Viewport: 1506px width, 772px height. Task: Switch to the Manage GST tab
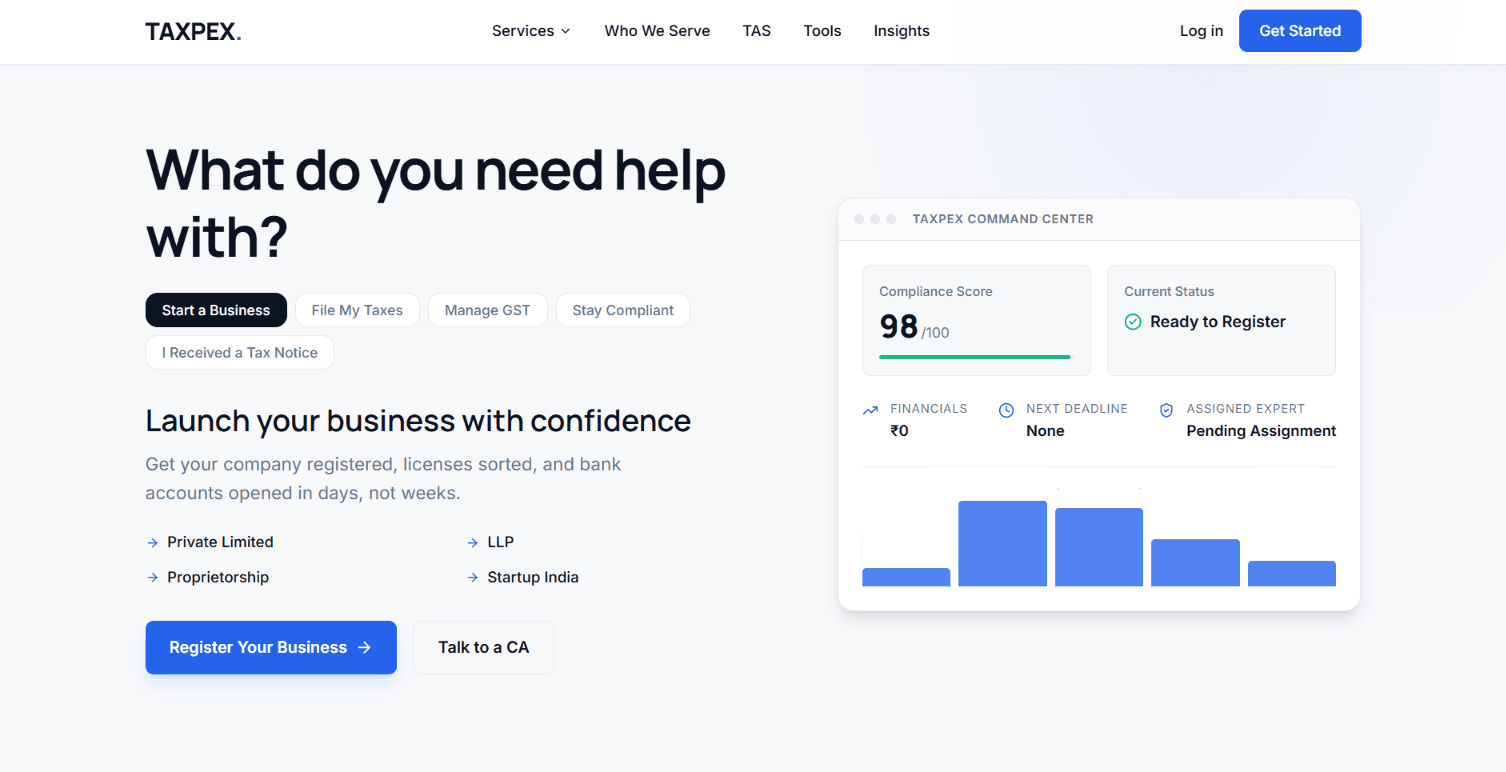pyautogui.click(x=488, y=310)
